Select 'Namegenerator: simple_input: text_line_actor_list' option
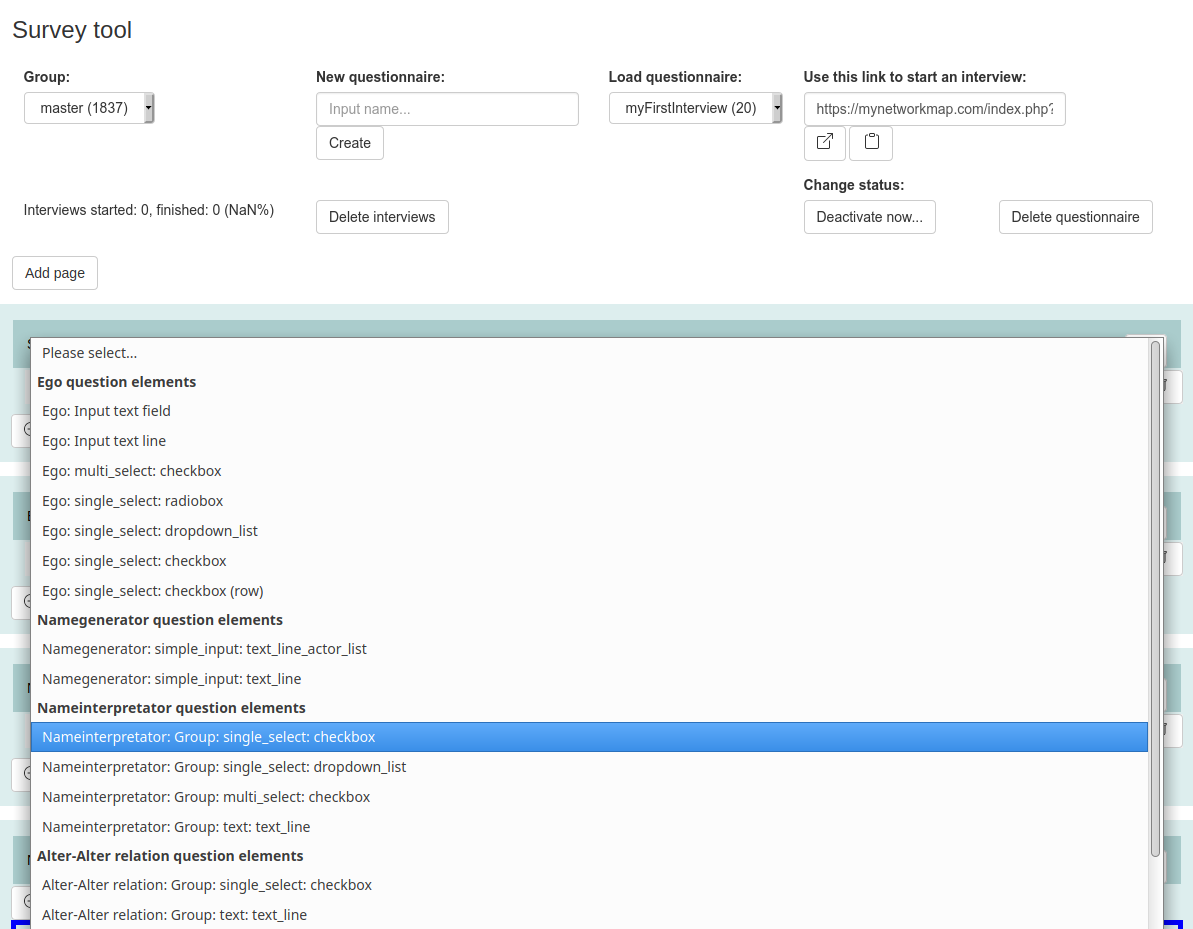Image resolution: width=1193 pixels, height=929 pixels. point(589,649)
